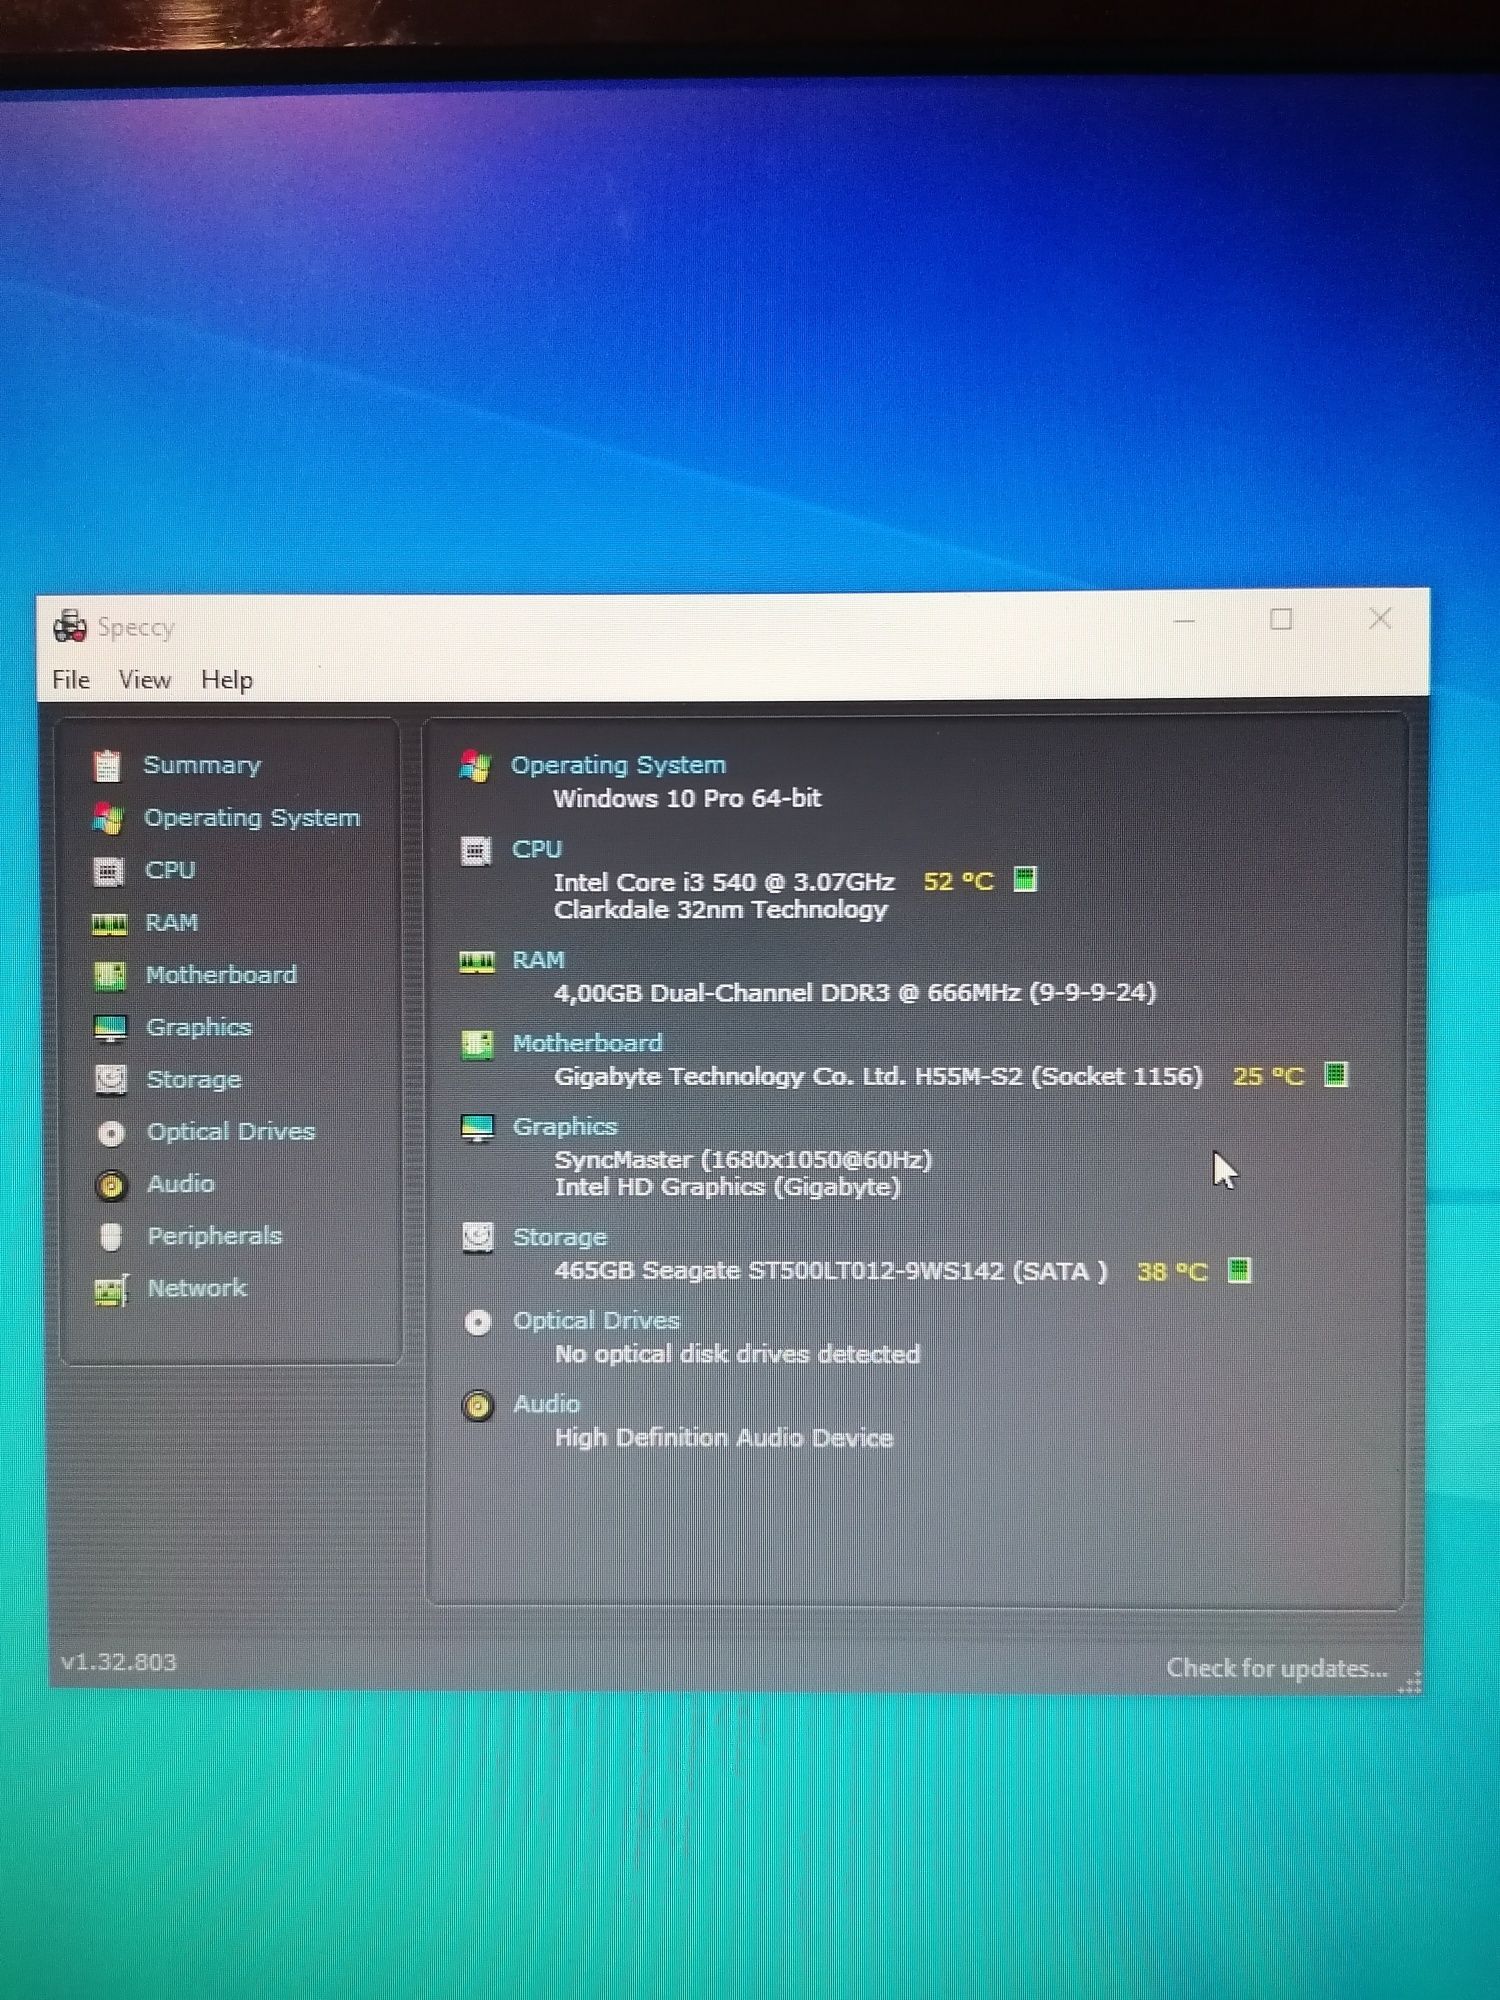1500x2000 pixels.
Task: Open the View menu
Action: tap(145, 680)
